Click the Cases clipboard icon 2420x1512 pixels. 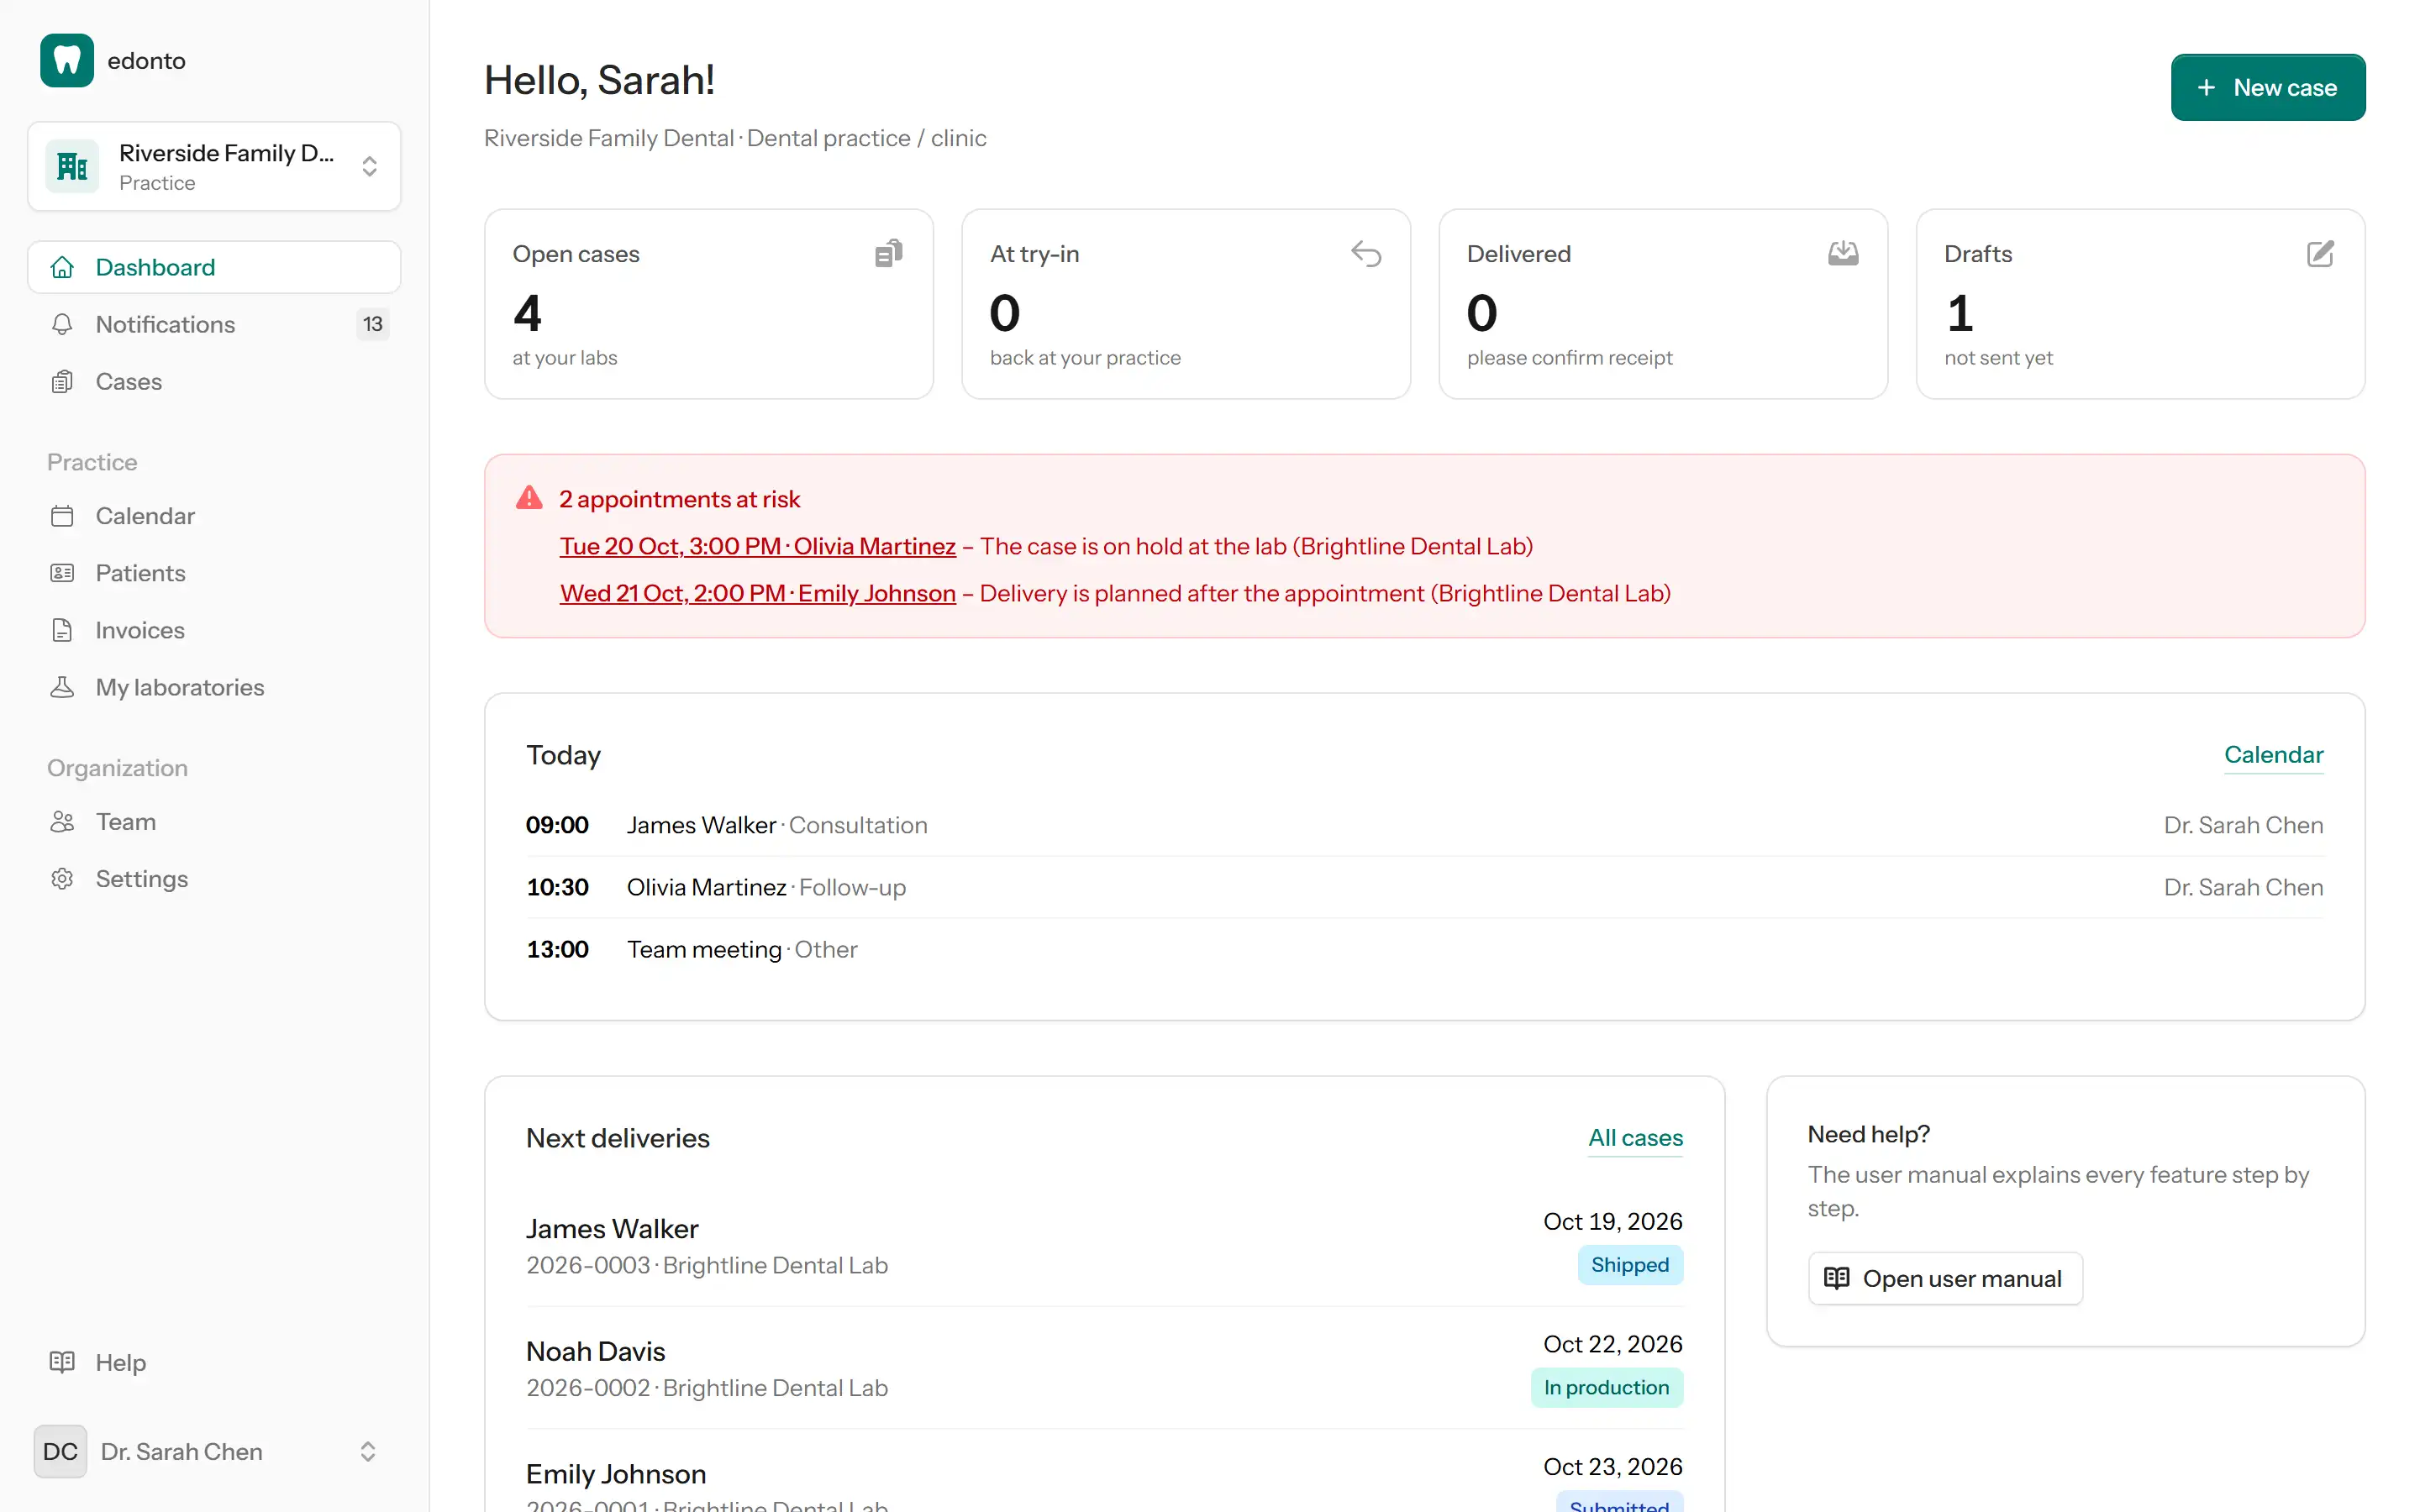[x=62, y=381]
